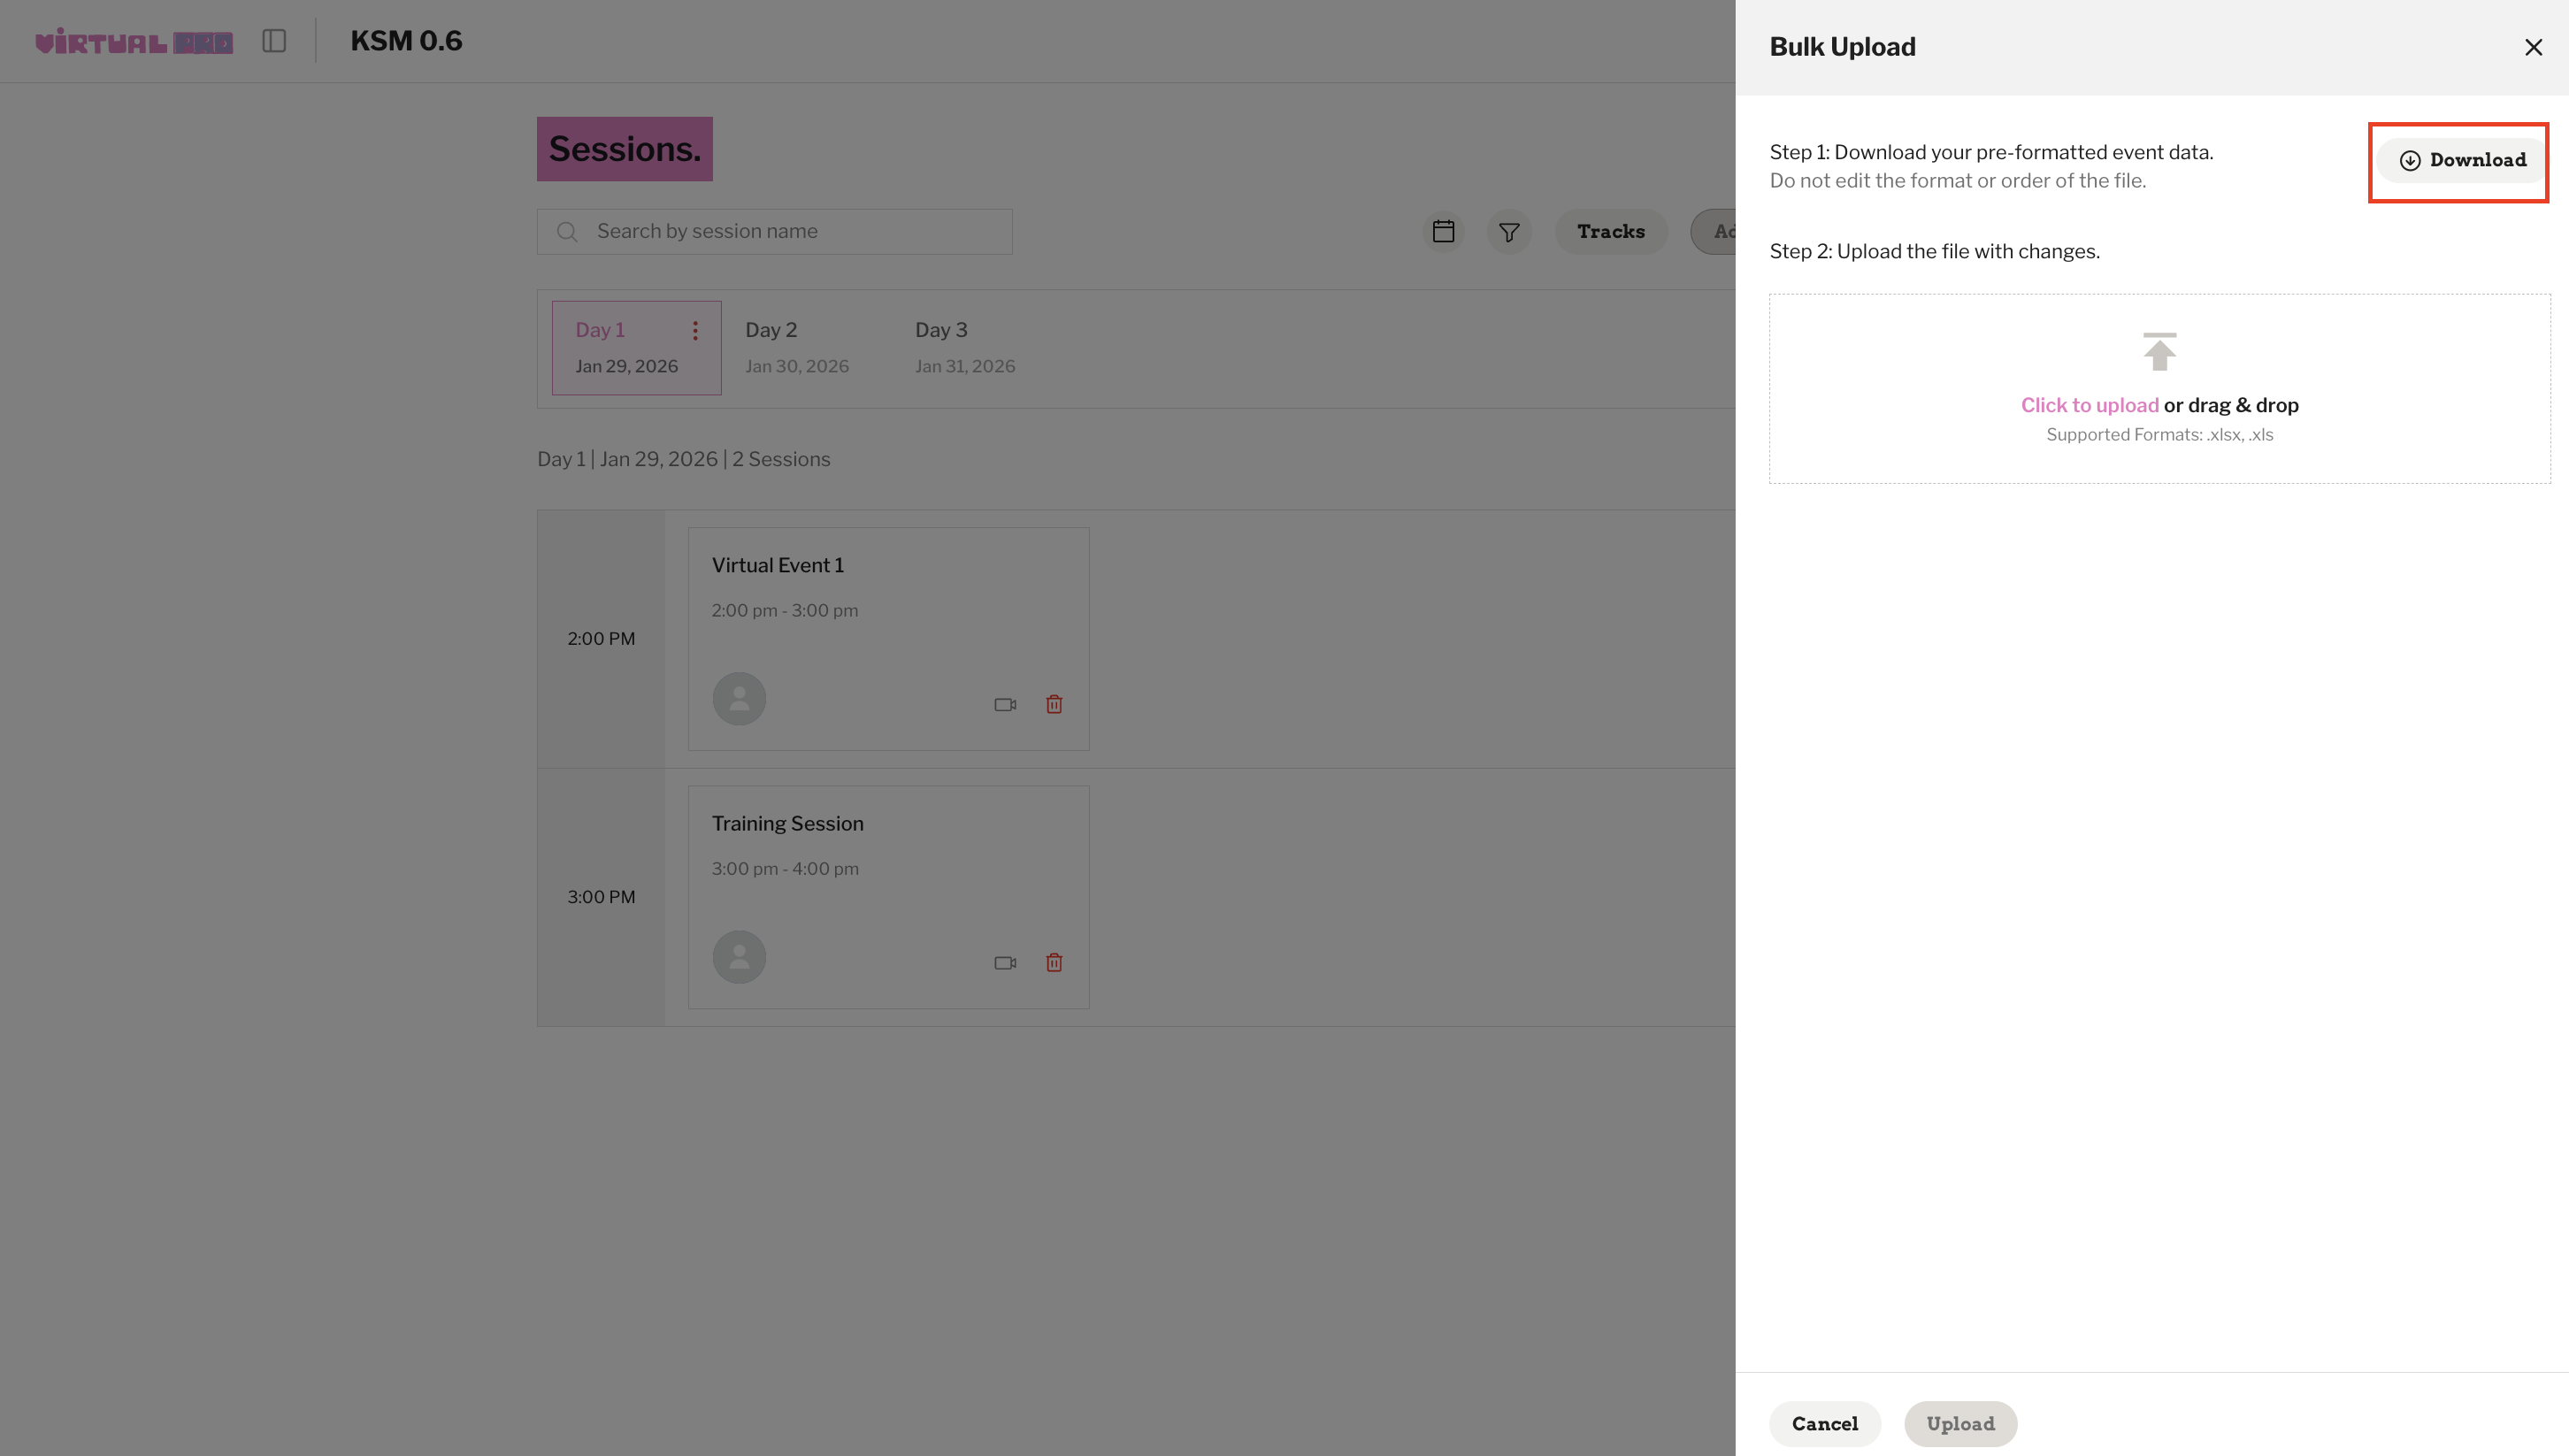Click the speaker avatar on Training Session
This screenshot has width=2569, height=1456.
(x=739, y=956)
